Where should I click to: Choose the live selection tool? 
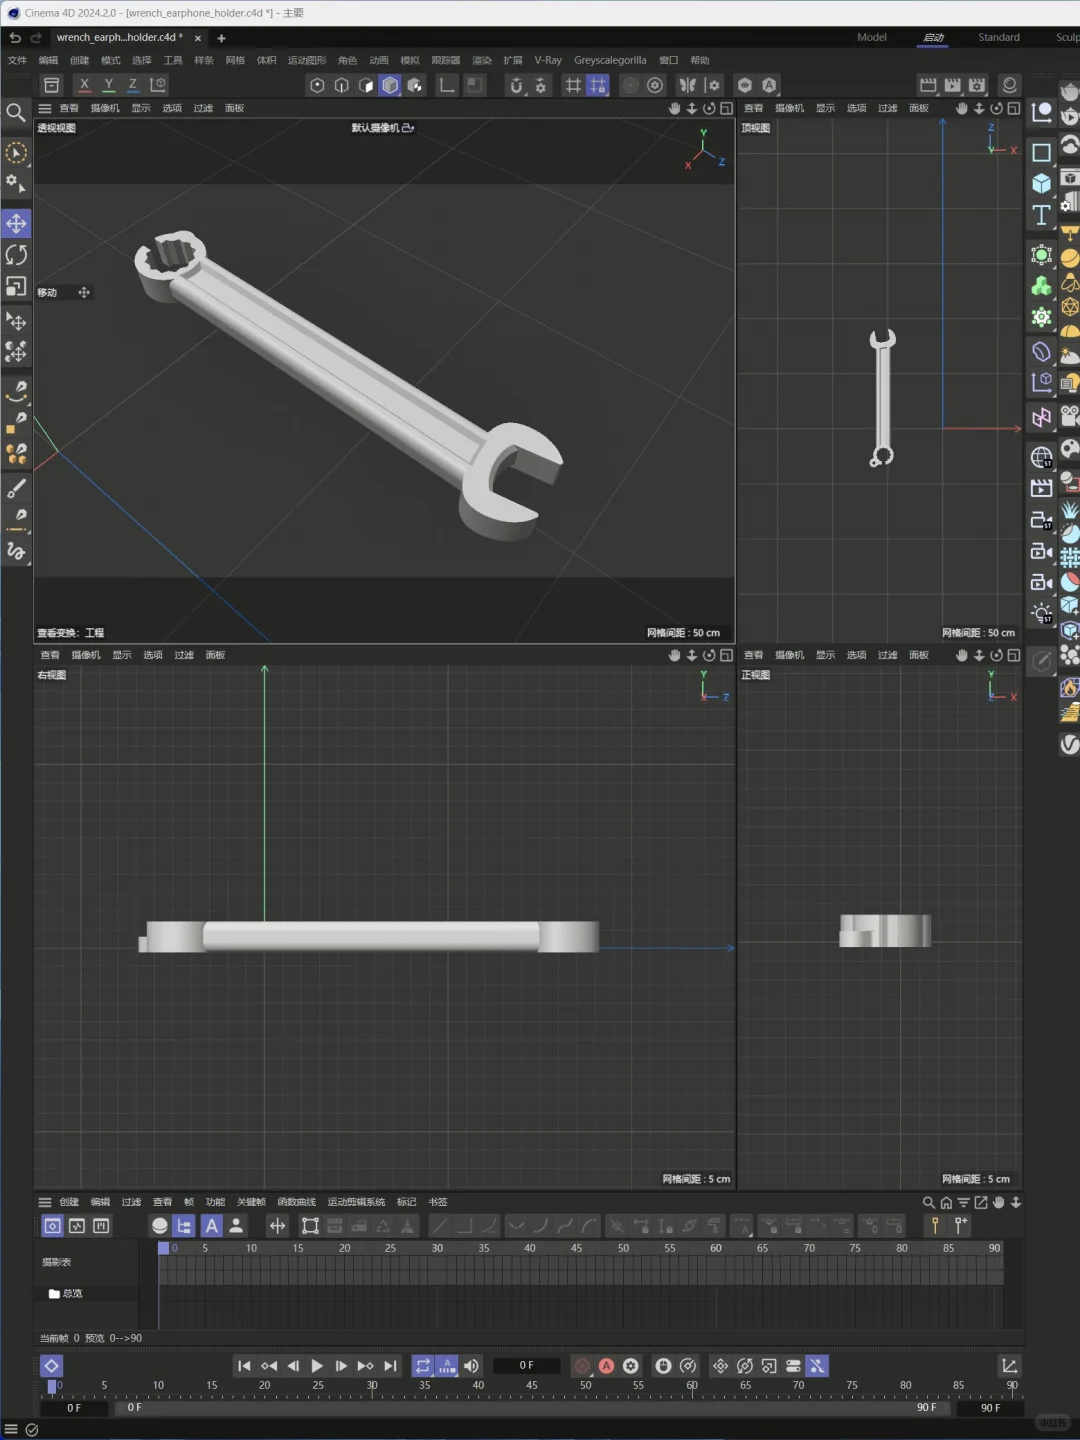point(16,153)
